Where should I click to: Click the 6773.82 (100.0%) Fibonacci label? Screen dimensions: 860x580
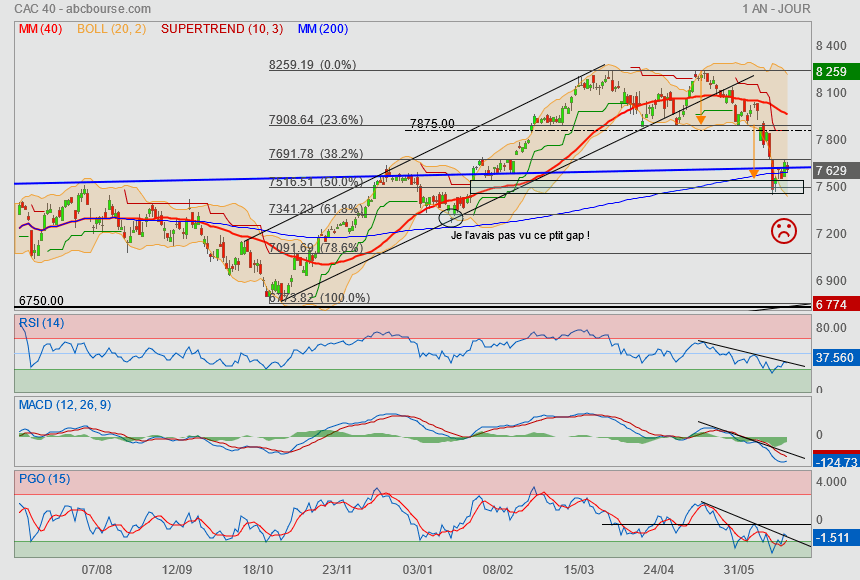click(319, 298)
